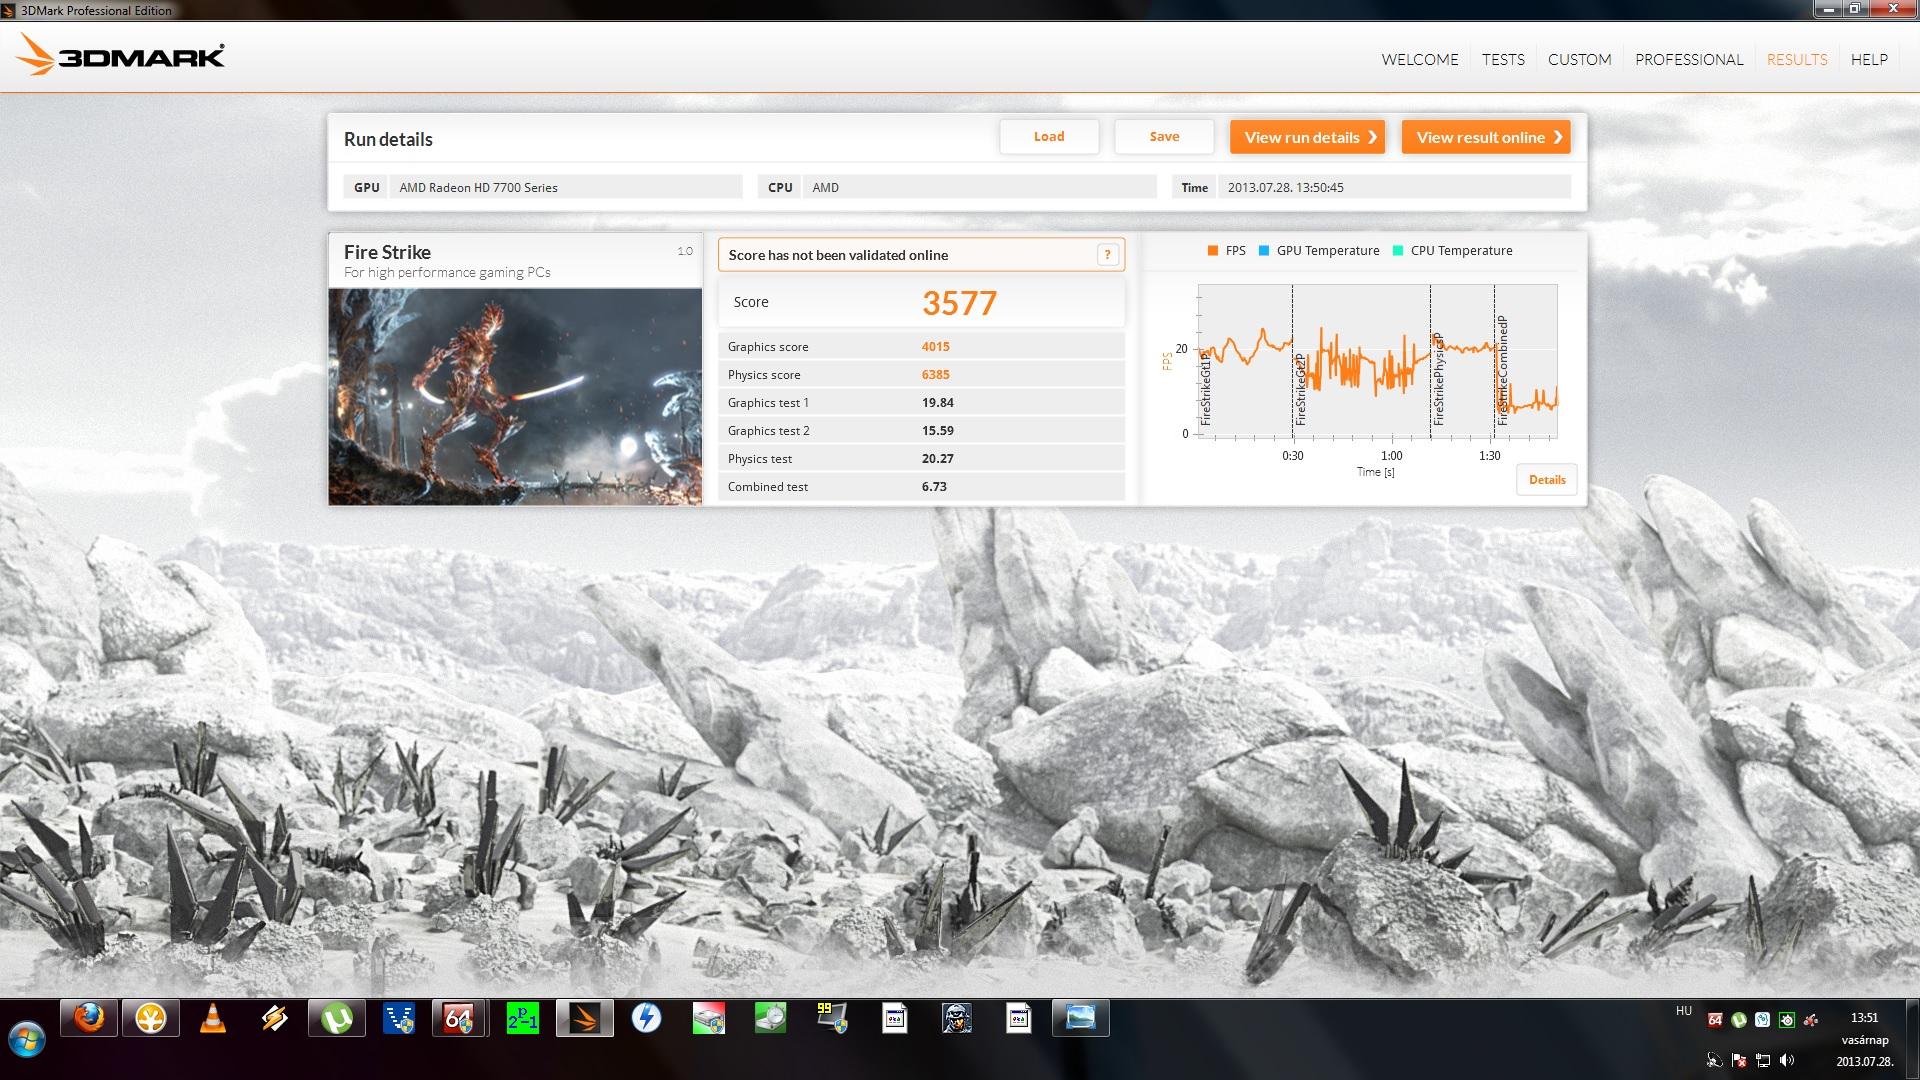Click the Graphics score value 4015
Image resolution: width=1920 pixels, height=1080 pixels.
pos(935,347)
